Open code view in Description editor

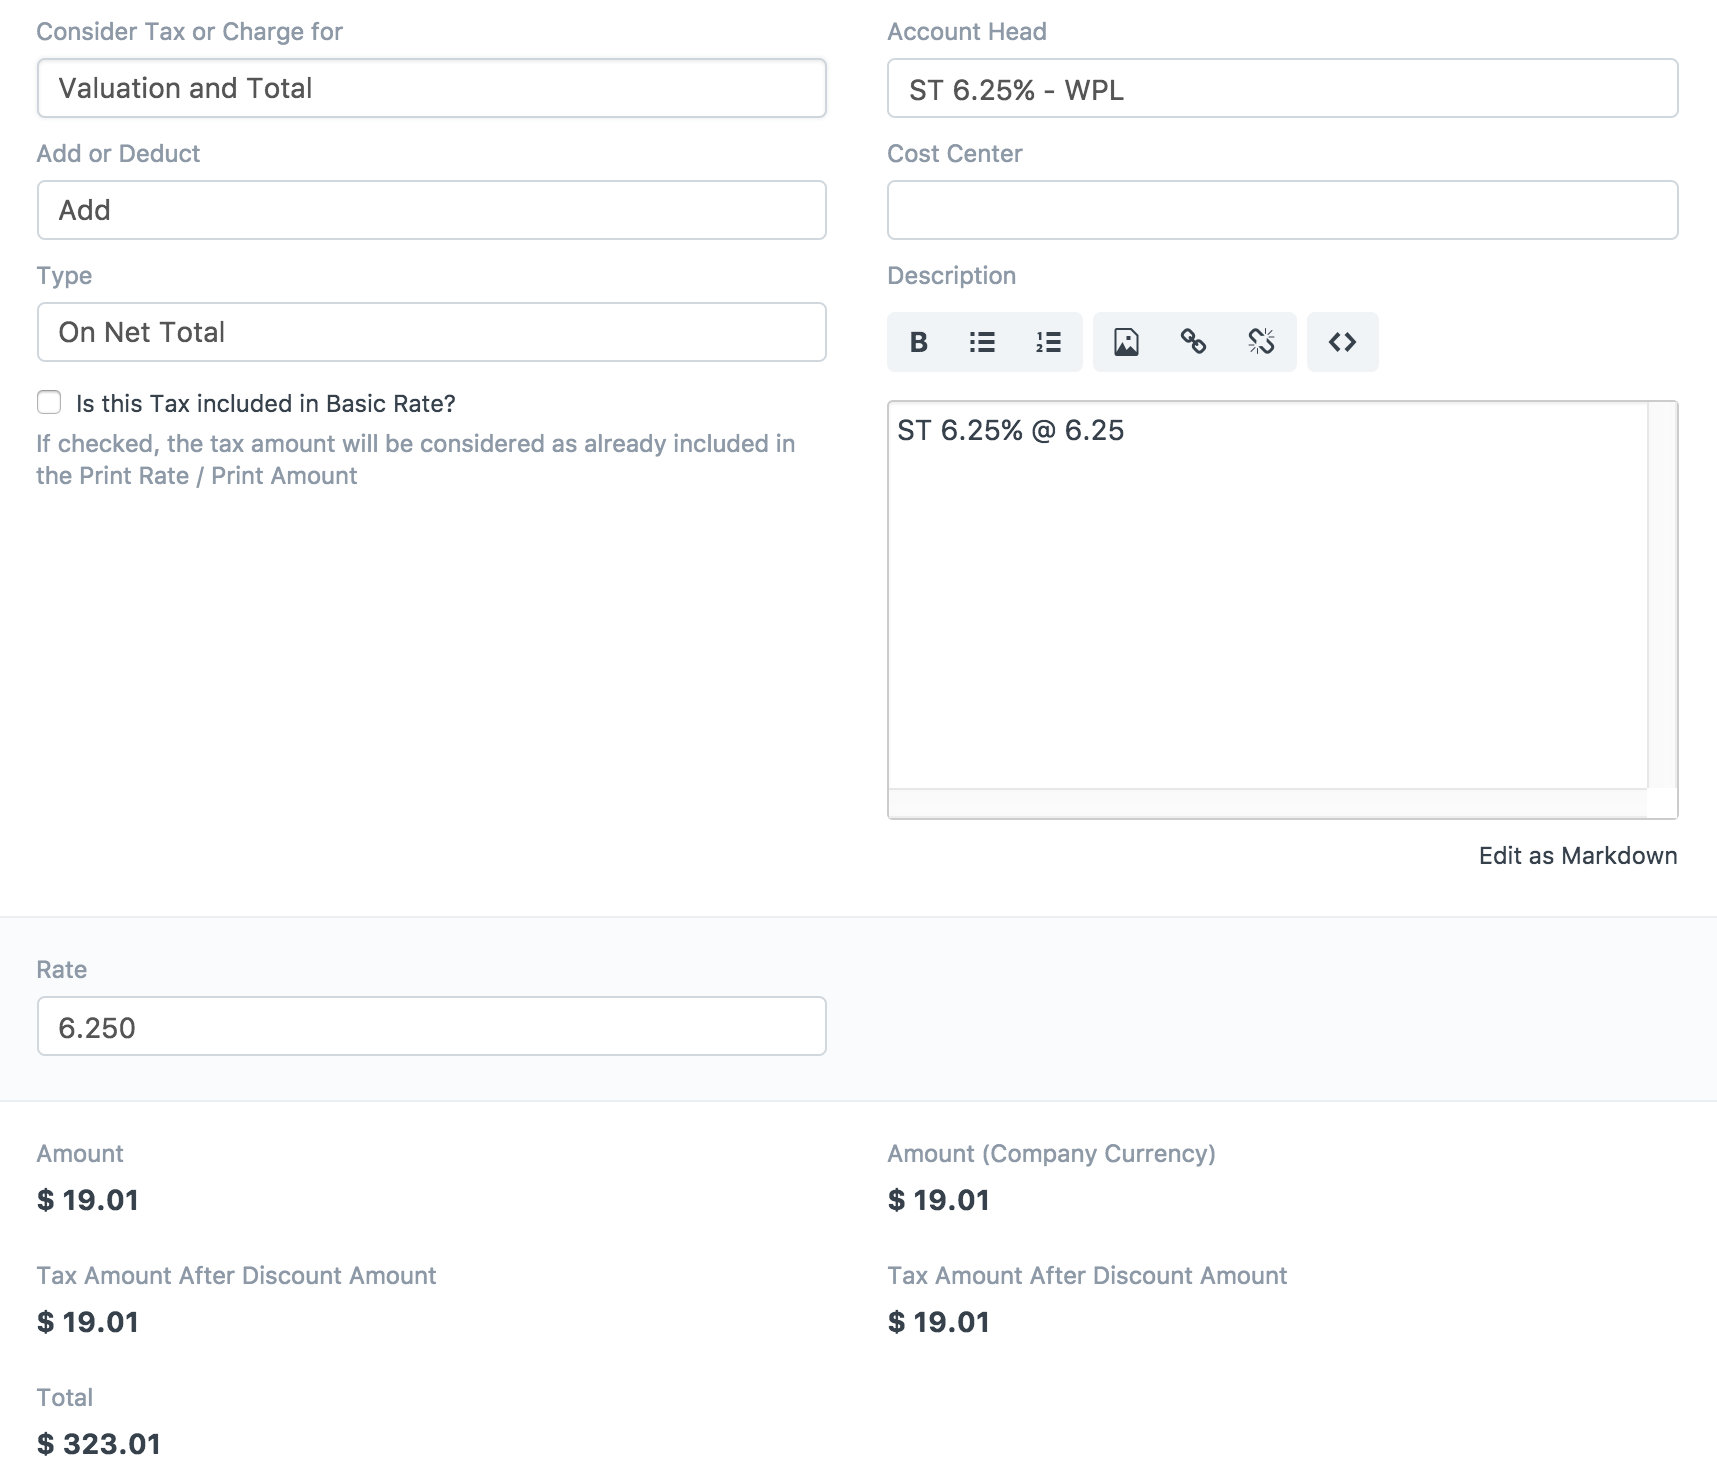click(x=1342, y=342)
